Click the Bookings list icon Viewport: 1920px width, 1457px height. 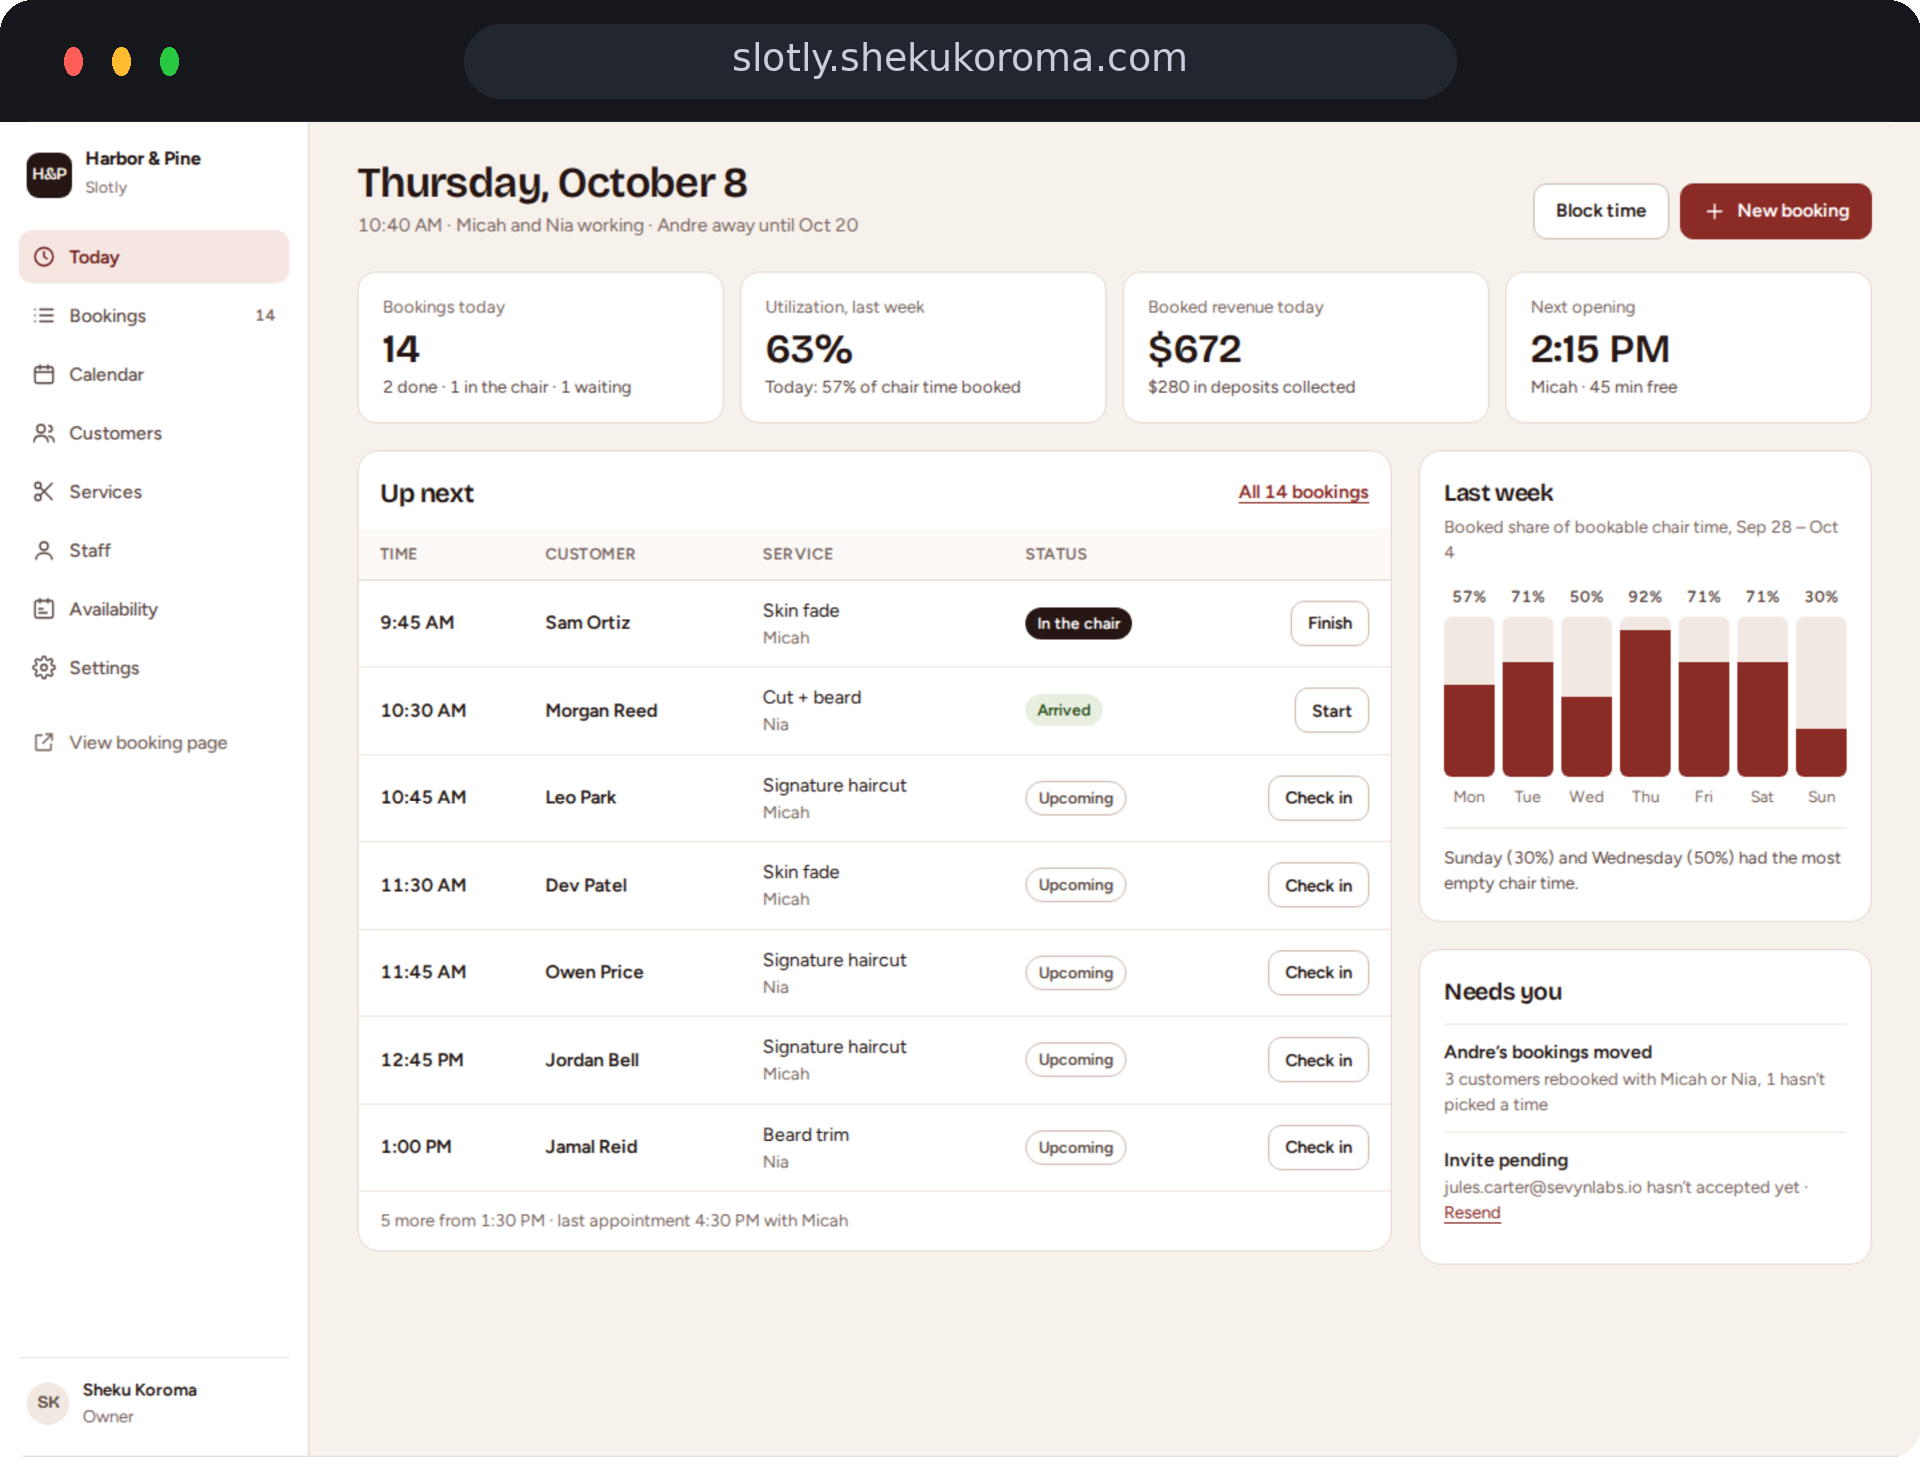[44, 315]
